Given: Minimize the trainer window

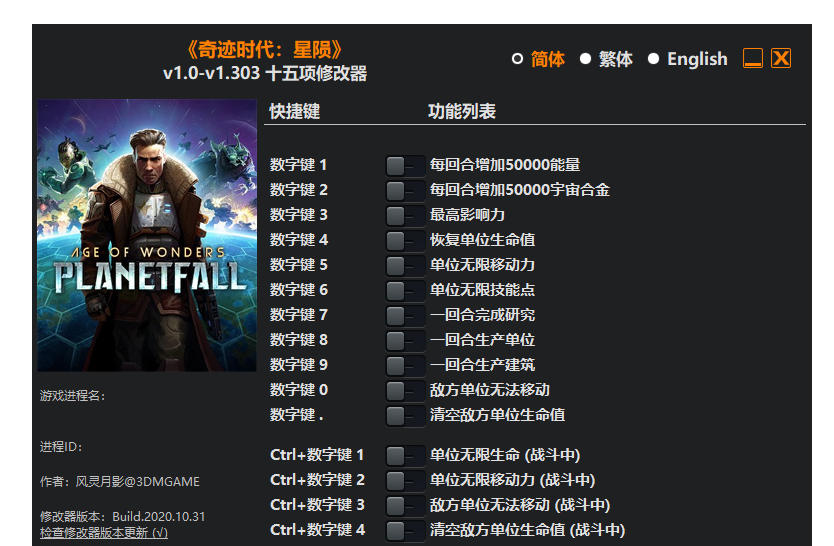Looking at the screenshot, I should 753,58.
